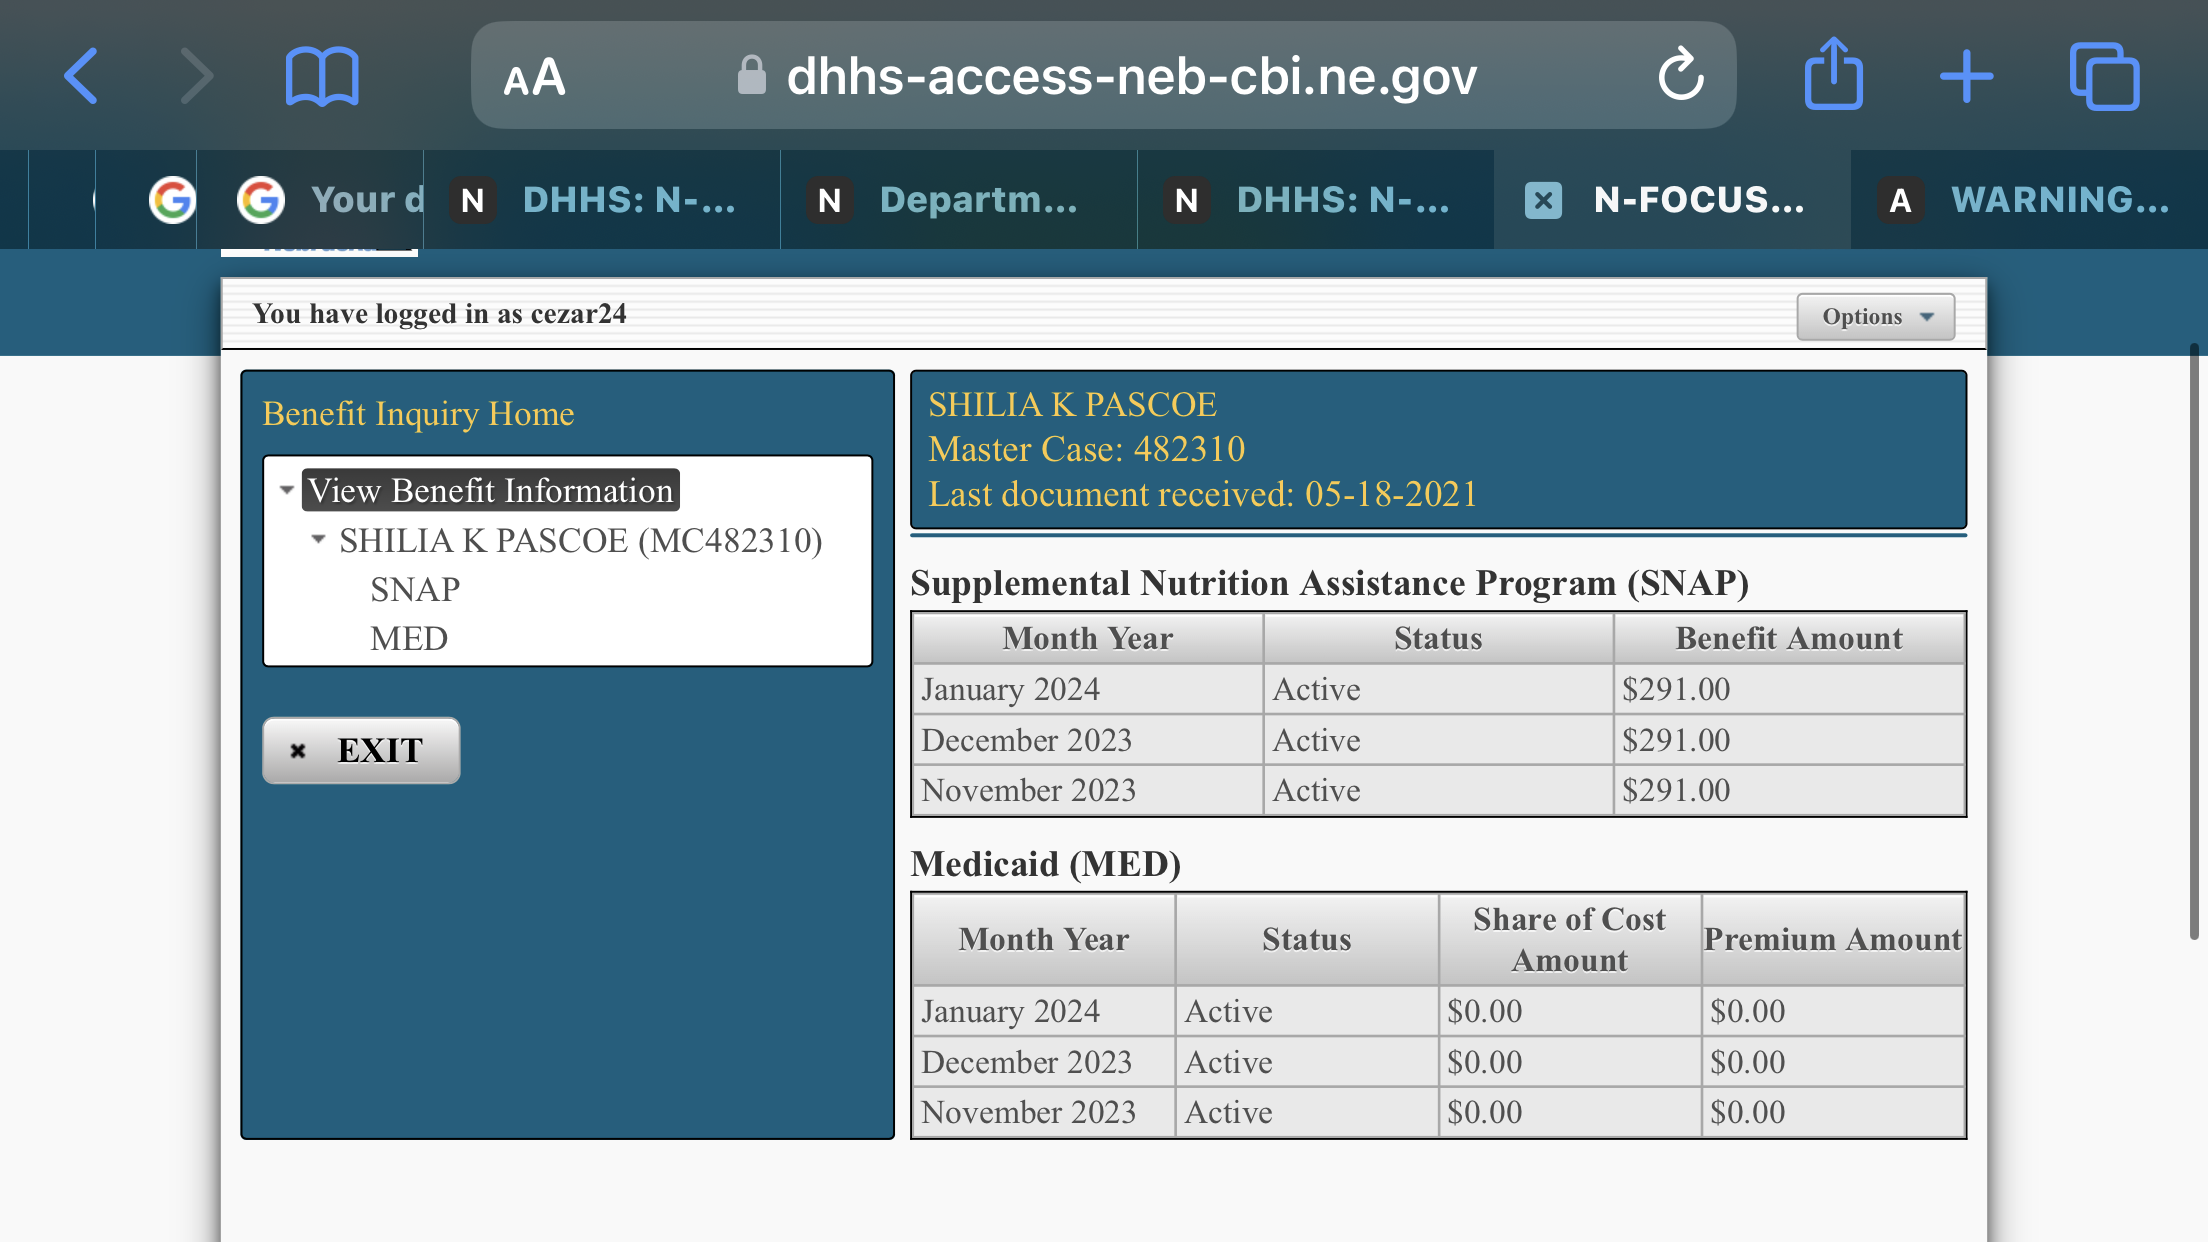The height and width of the screenshot is (1242, 2208).
Task: Add a new tab with the plus icon
Action: point(1966,76)
